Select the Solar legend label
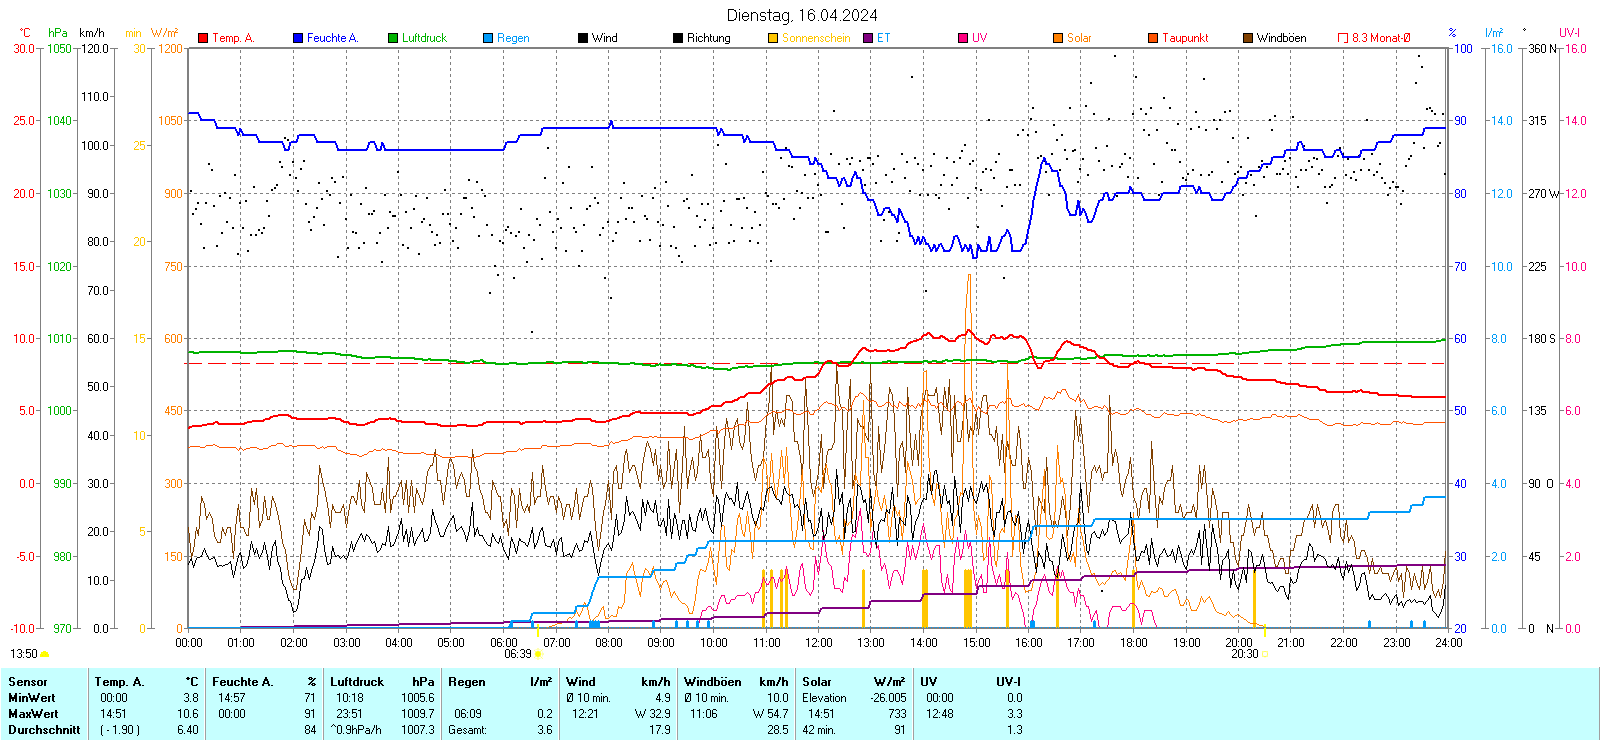Screen dimensions: 1600x740 point(1079,38)
